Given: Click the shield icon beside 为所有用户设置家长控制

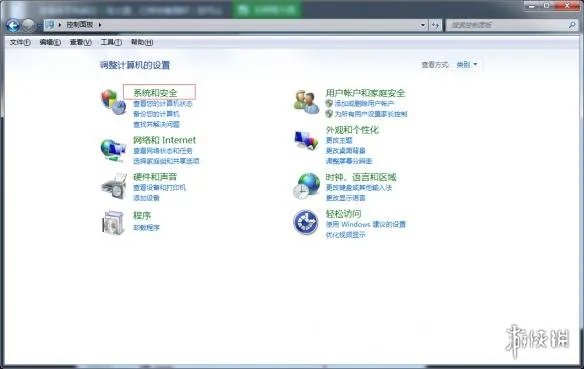Looking at the screenshot, I should pyautogui.click(x=329, y=114).
